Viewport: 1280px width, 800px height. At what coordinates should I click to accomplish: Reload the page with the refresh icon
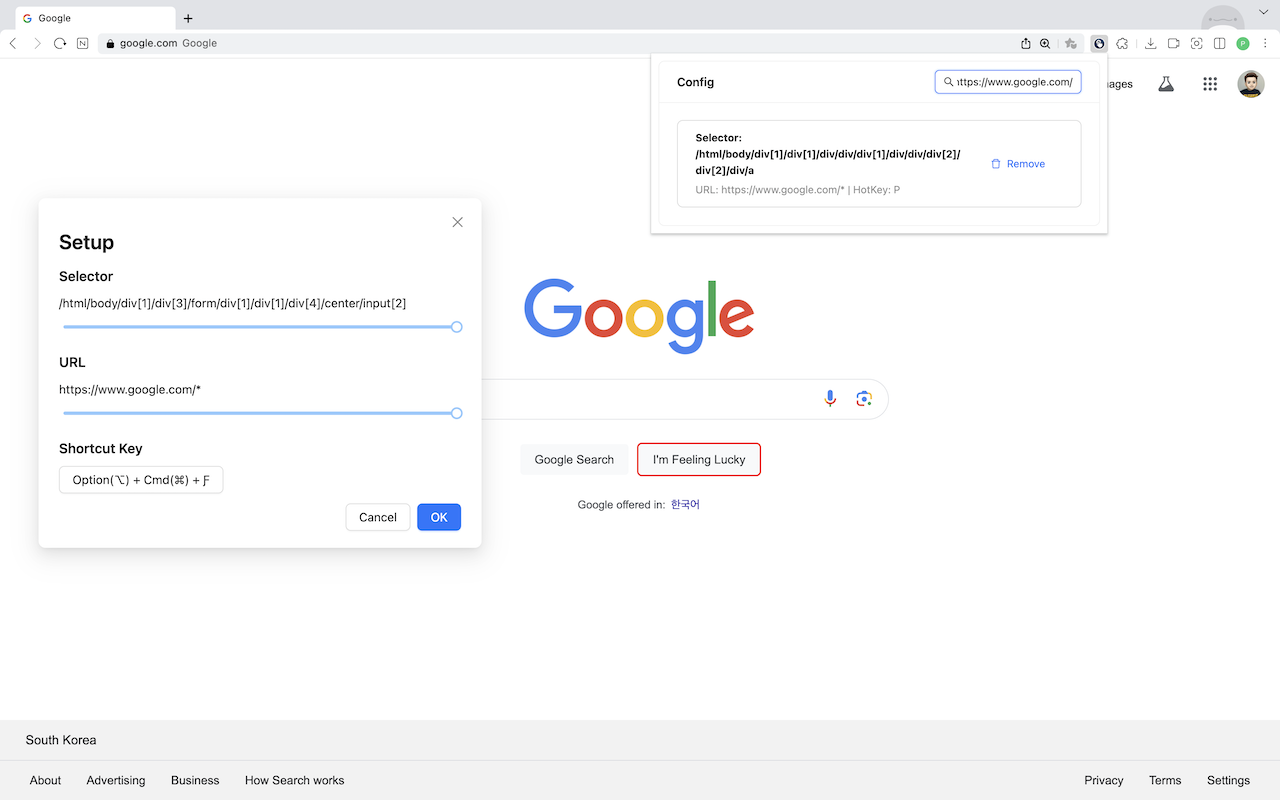tap(60, 43)
